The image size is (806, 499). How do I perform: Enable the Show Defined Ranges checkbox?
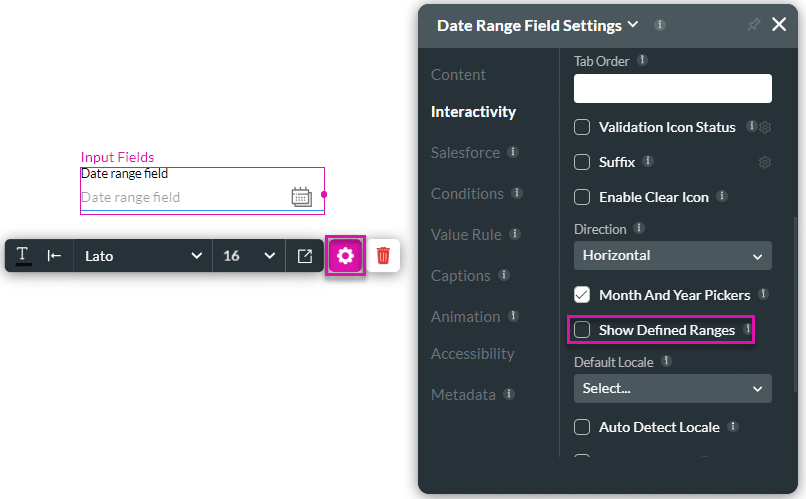[x=582, y=330]
